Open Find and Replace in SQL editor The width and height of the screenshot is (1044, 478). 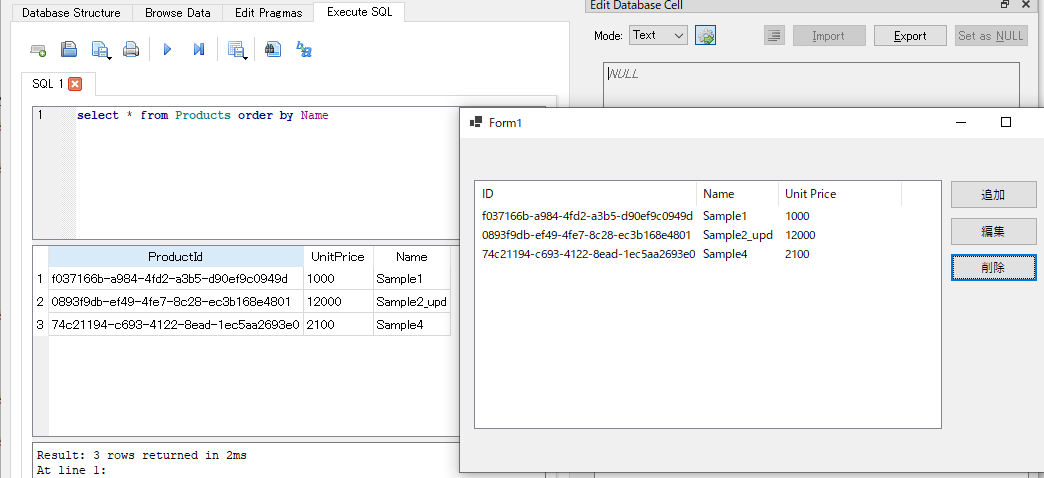pos(304,49)
